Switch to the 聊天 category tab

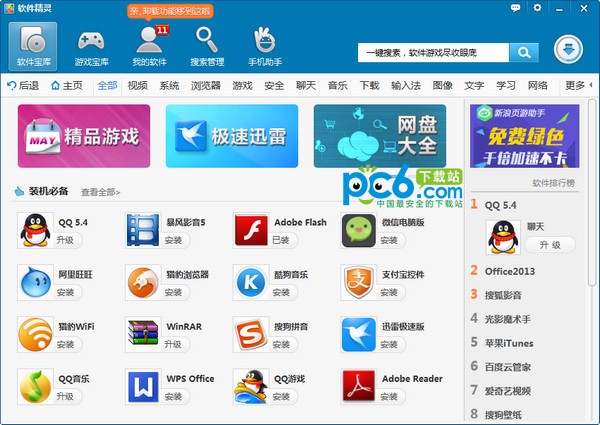click(306, 85)
